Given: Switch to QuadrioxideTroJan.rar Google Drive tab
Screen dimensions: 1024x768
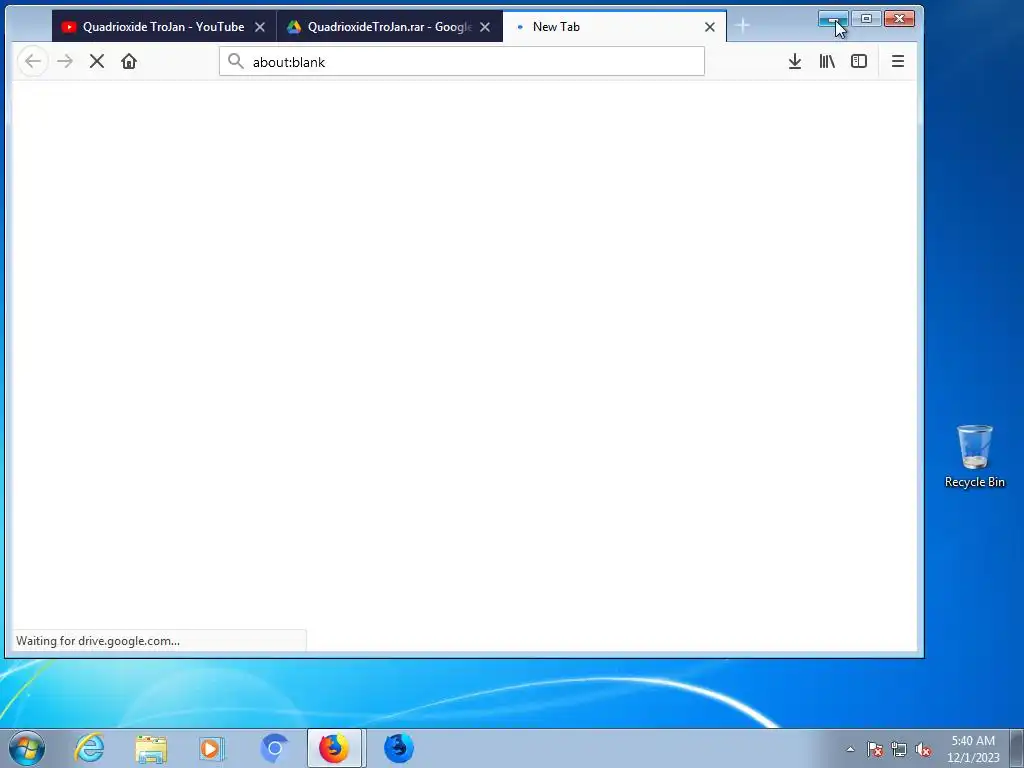Looking at the screenshot, I should tap(389, 27).
